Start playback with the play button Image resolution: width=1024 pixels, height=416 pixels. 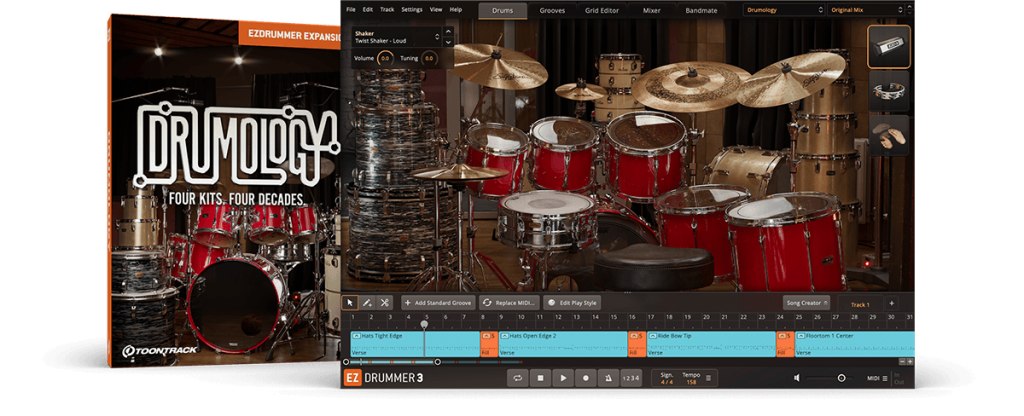(562, 377)
